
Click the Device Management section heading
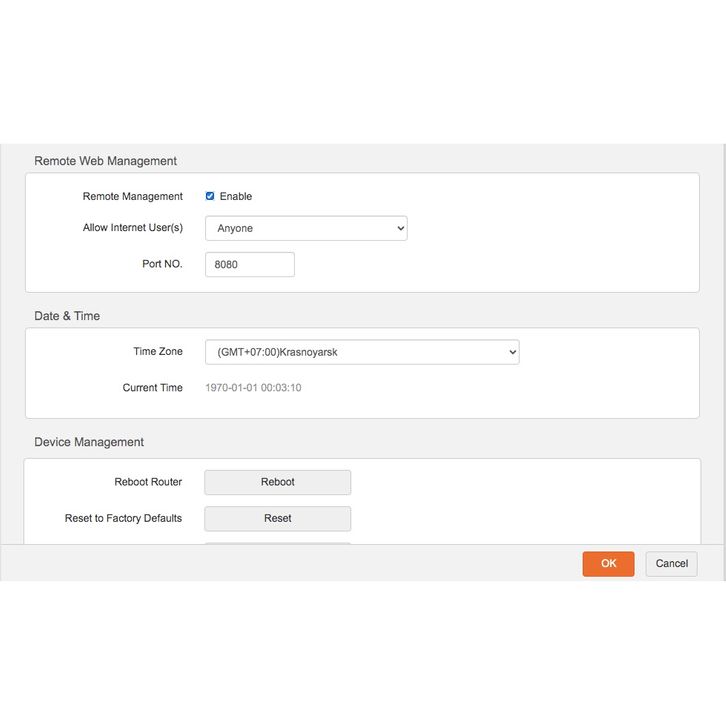89,442
